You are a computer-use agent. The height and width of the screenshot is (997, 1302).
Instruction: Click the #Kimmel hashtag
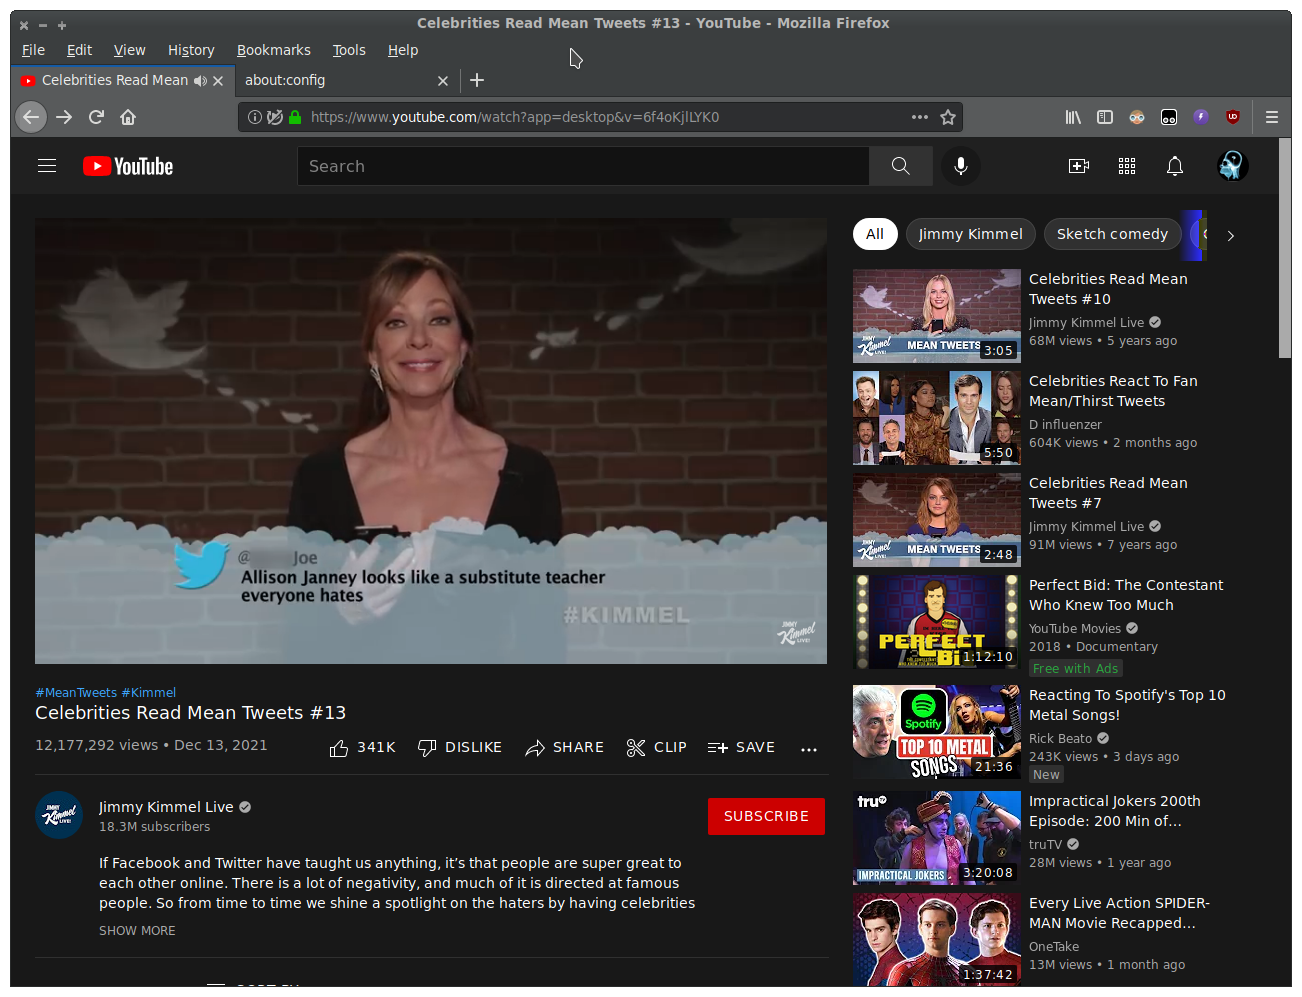148,693
